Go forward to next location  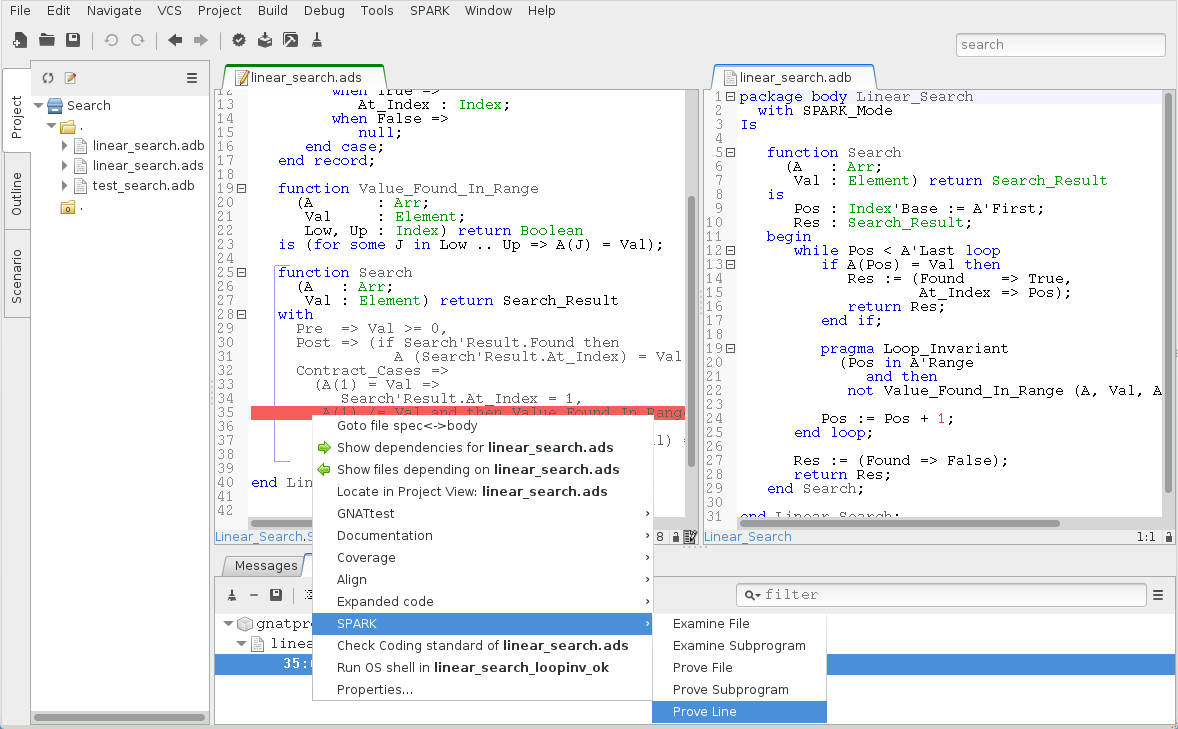[x=201, y=40]
